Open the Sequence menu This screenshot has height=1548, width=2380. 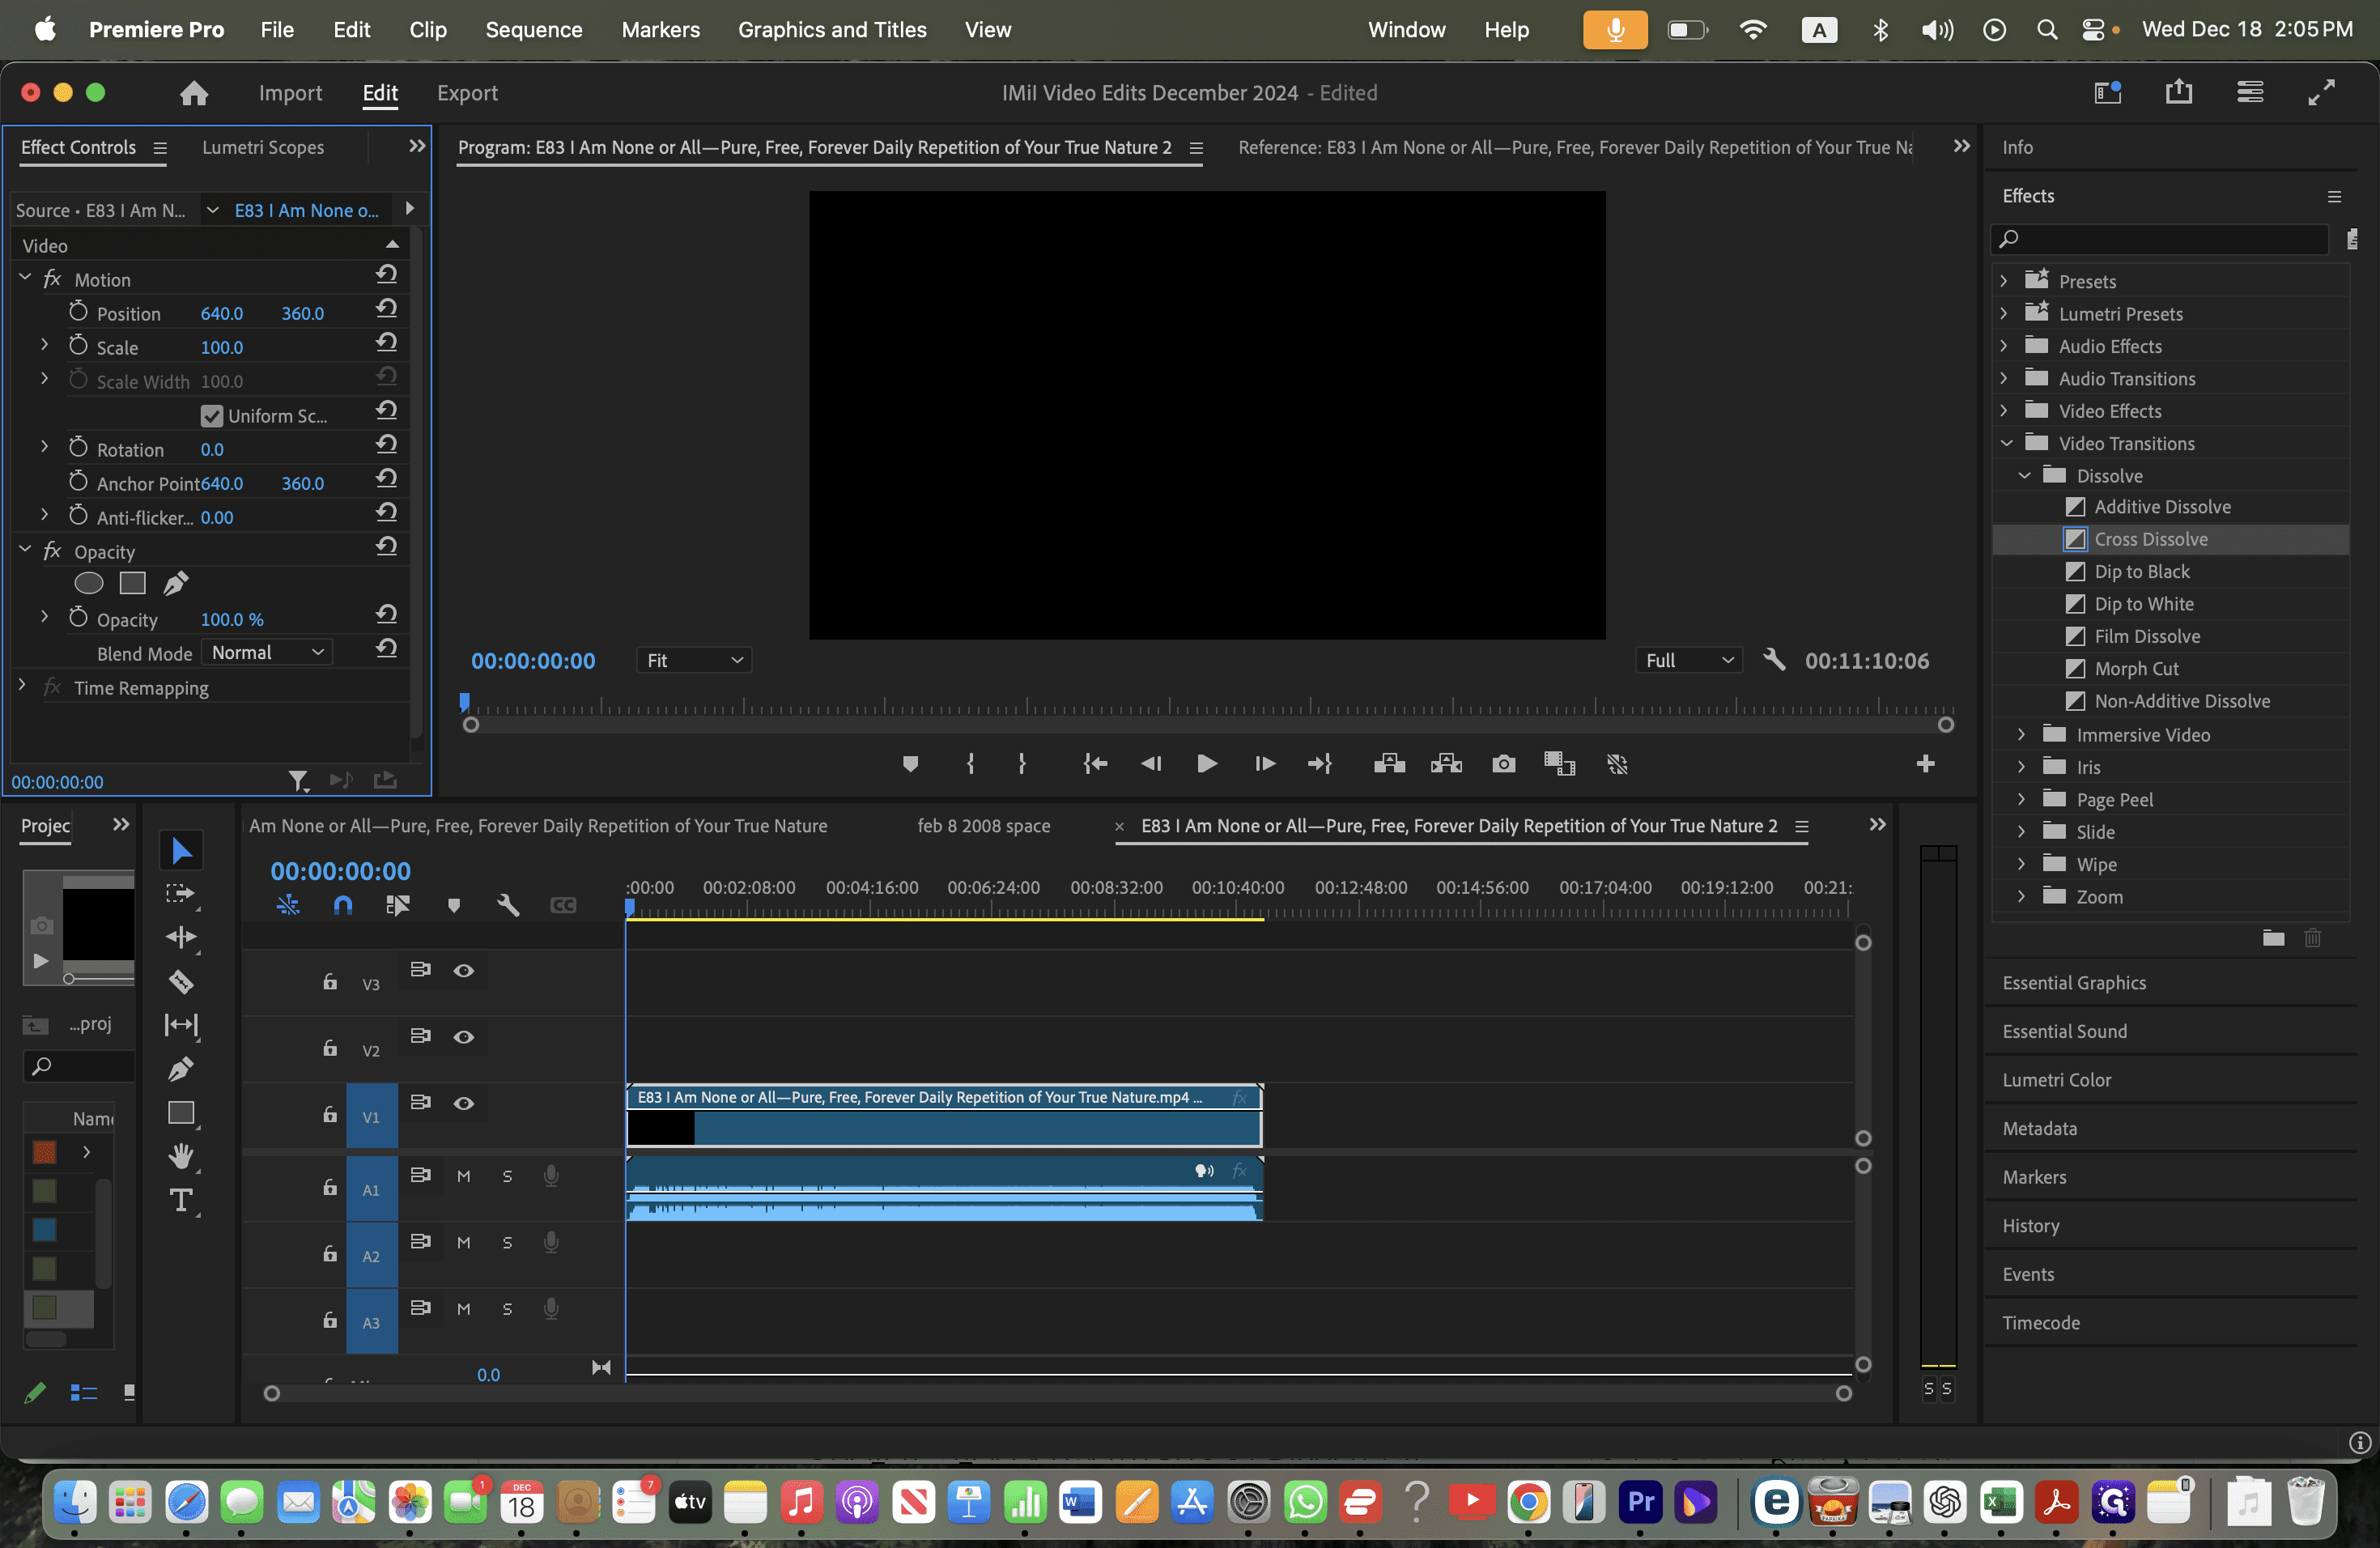click(x=534, y=29)
